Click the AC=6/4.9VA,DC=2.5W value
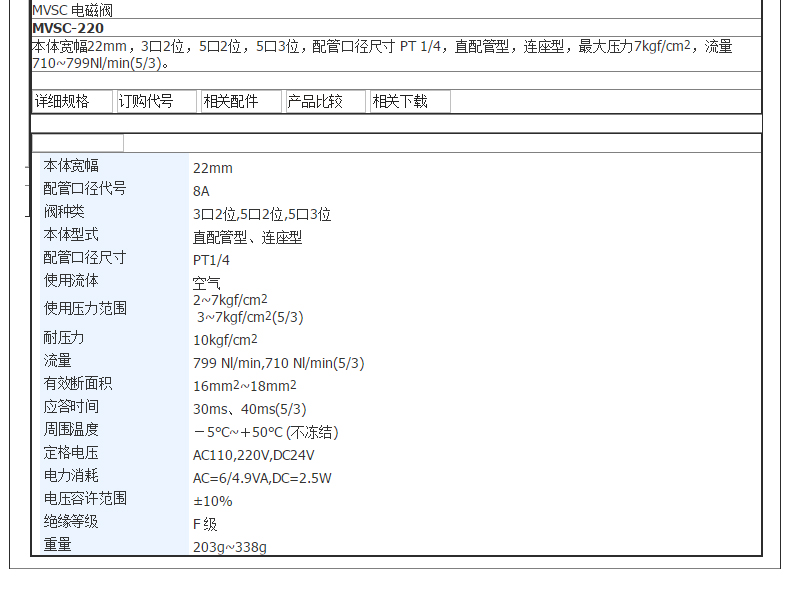Viewport: 790px width, 595px height. tap(262, 478)
